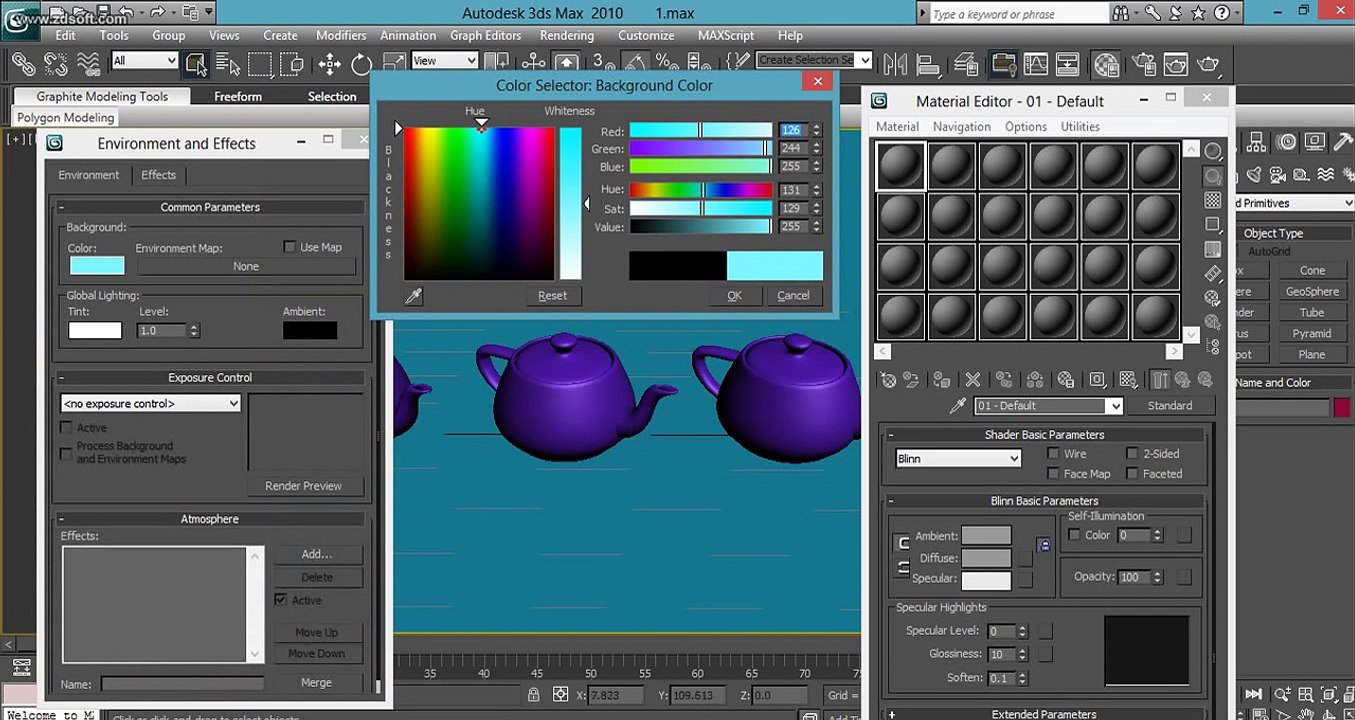Open the MAXScript menu
The height and width of the screenshot is (720, 1355).
point(726,35)
